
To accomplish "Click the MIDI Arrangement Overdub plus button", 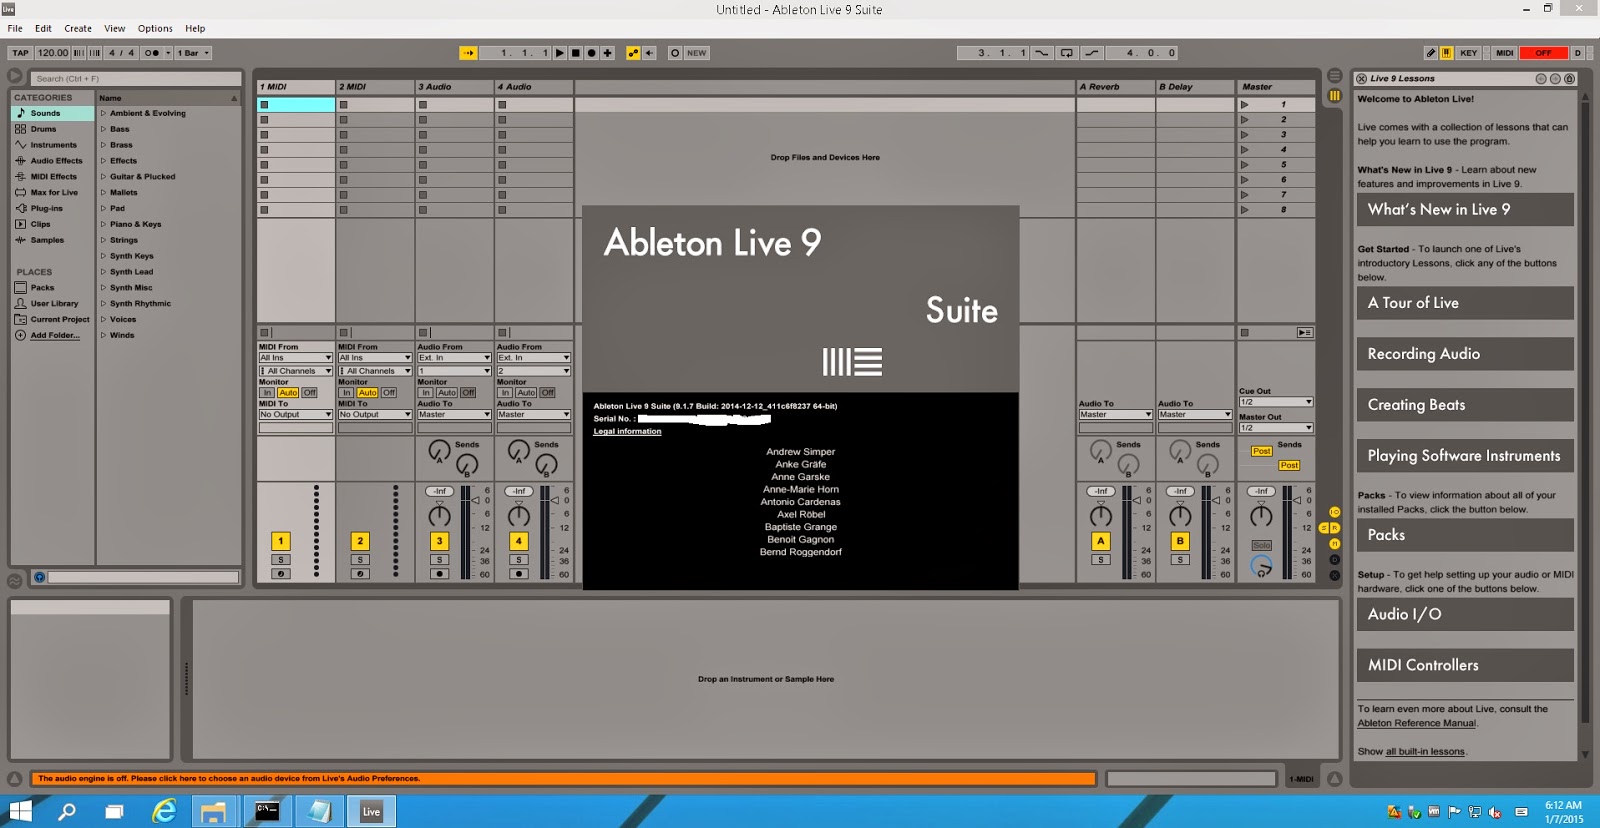I will pos(608,53).
